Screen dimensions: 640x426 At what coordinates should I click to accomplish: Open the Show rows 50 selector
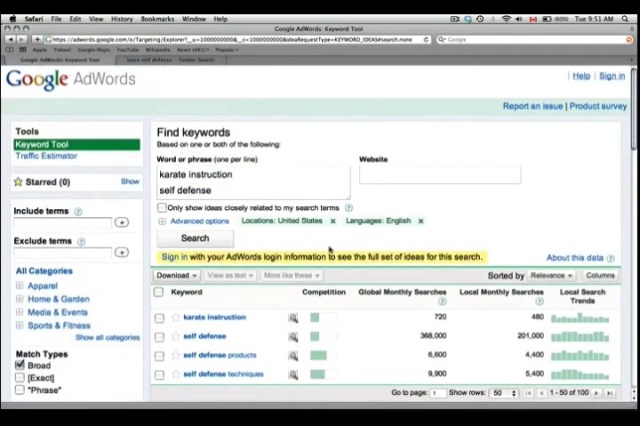click(504, 393)
